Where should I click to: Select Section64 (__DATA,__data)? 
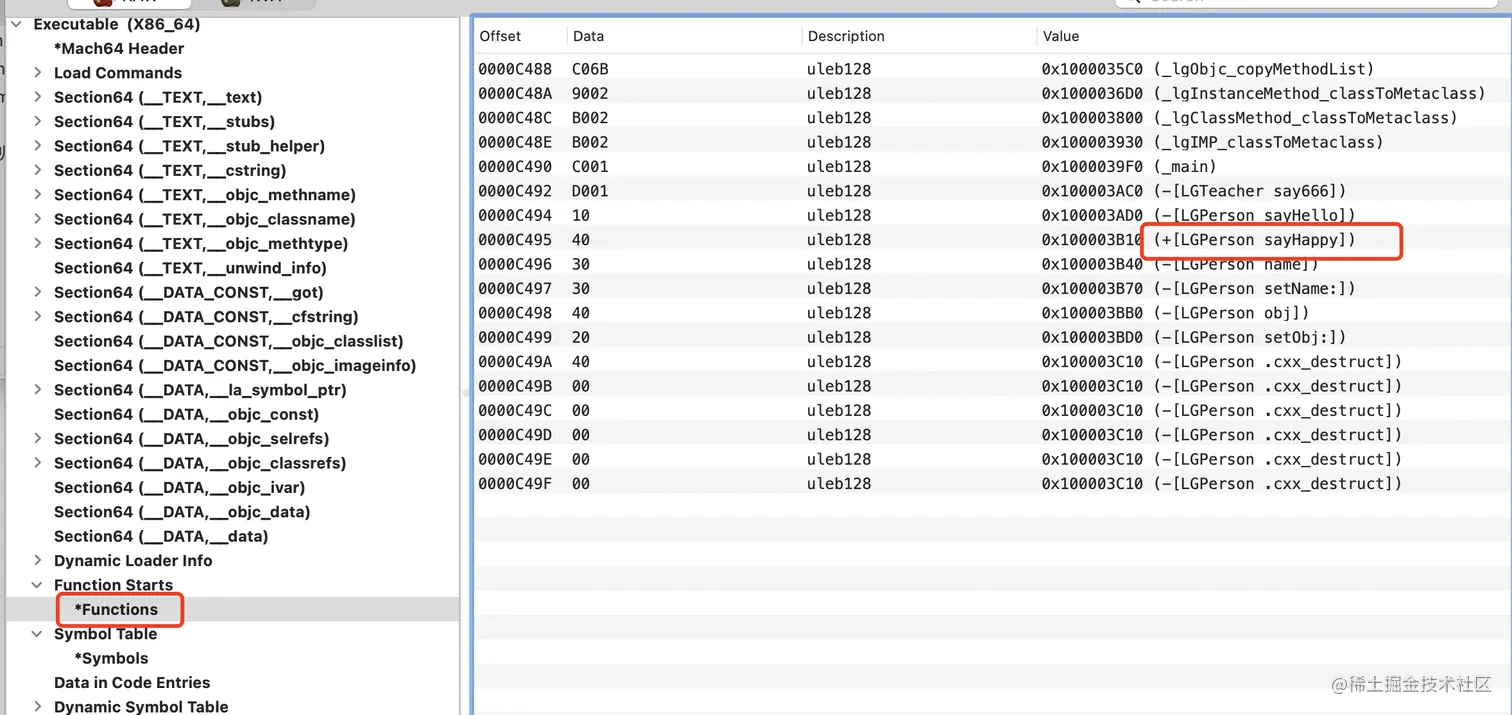click(x=161, y=536)
